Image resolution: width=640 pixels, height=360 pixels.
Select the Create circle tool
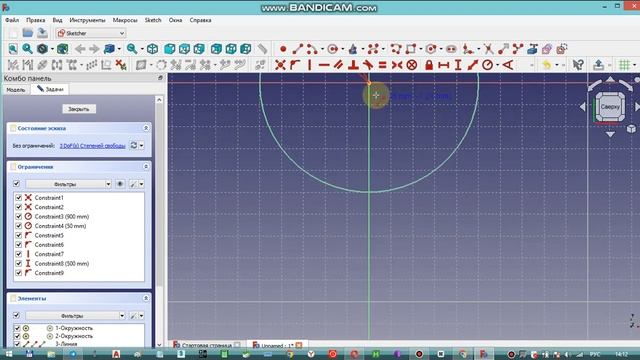[333, 49]
